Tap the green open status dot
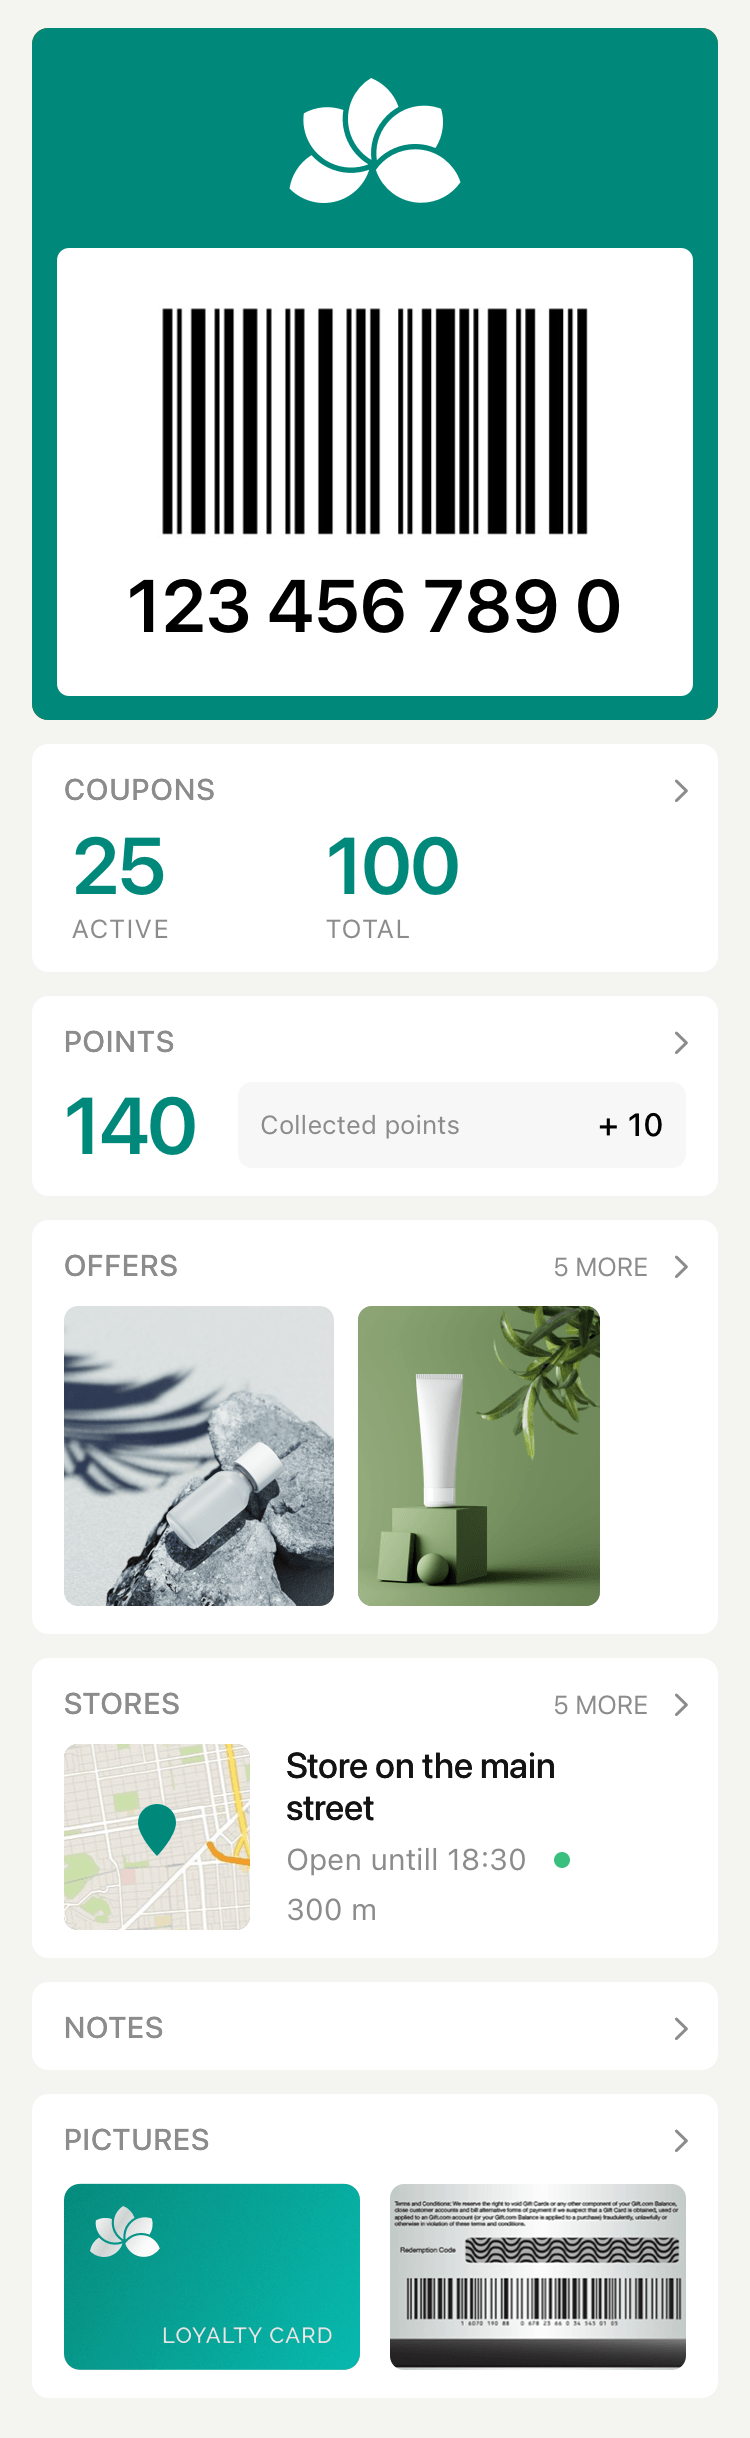750x2438 pixels. click(562, 1860)
